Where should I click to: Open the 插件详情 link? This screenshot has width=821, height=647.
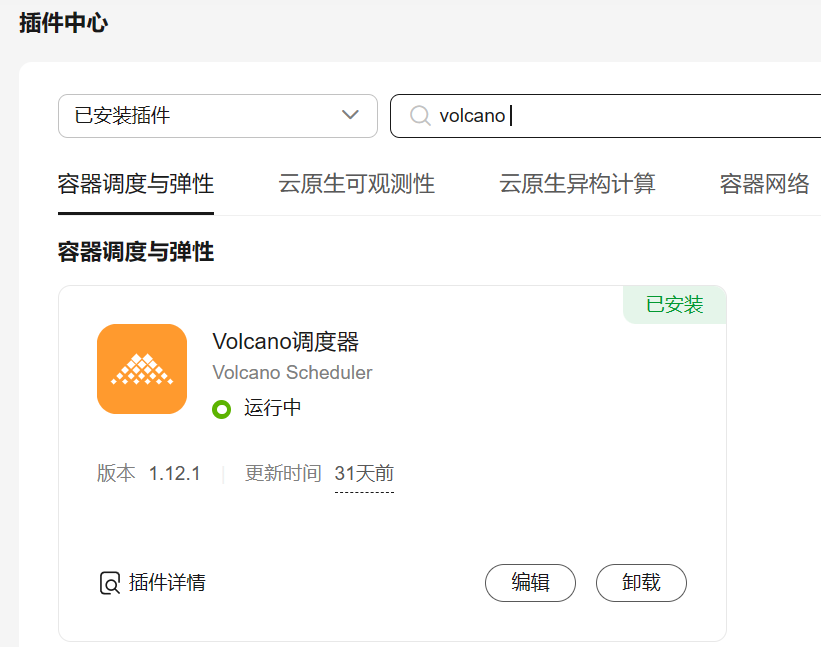click(x=167, y=583)
